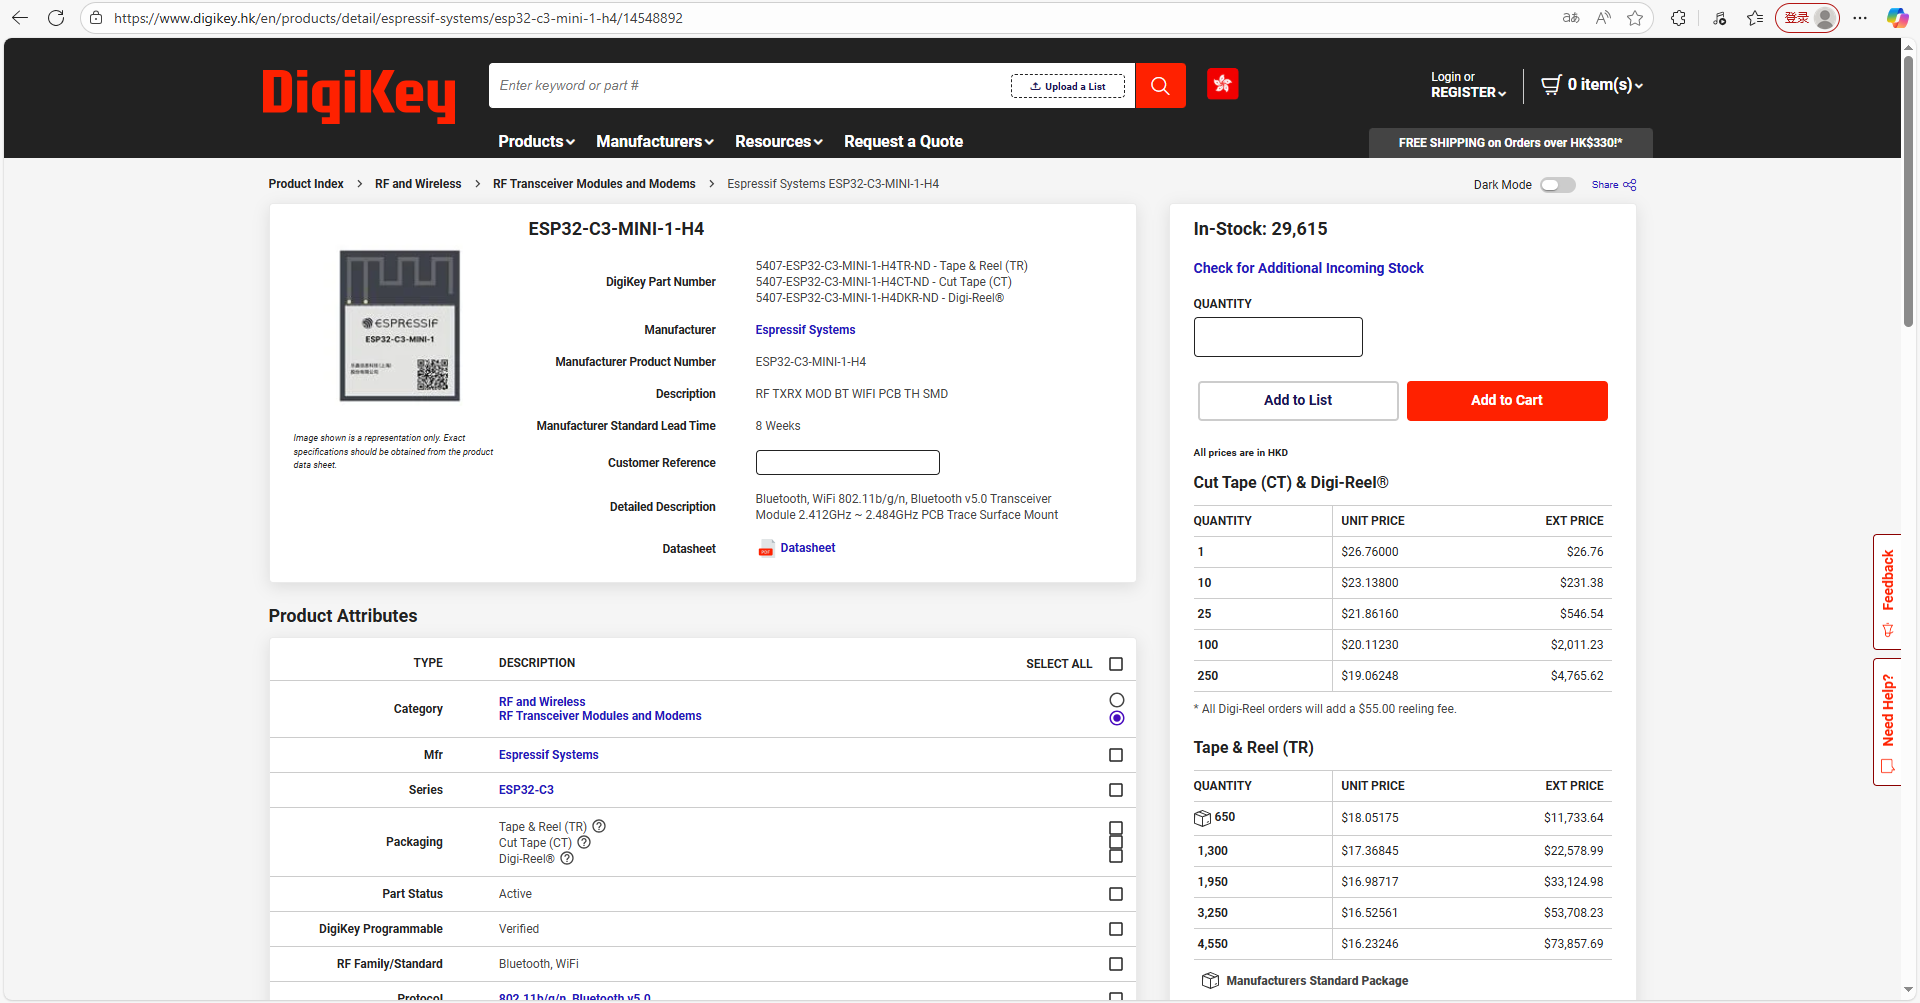Toggle the Dark Mode switch
This screenshot has width=1920, height=1003.
coord(1557,185)
